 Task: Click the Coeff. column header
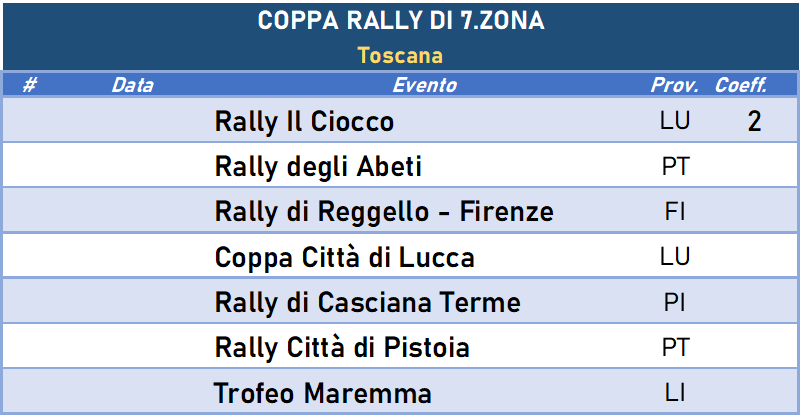pos(741,85)
